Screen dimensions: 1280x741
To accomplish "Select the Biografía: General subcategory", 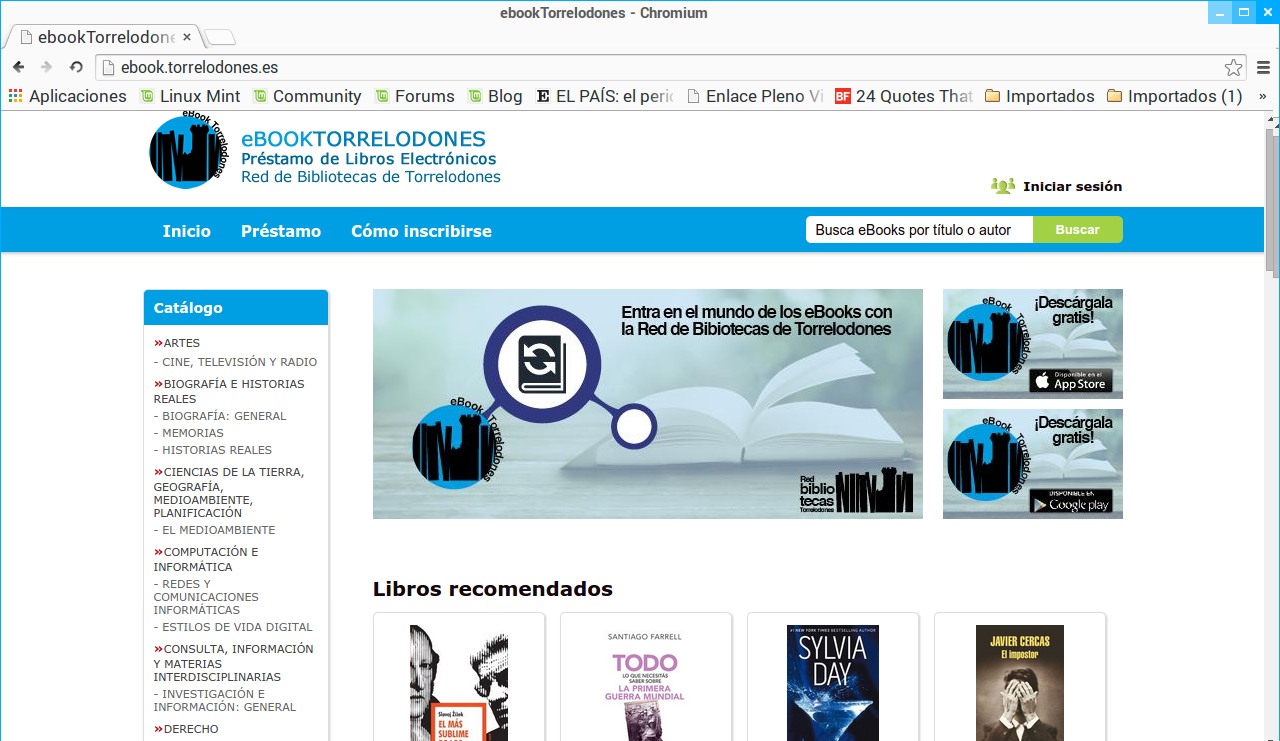I will (x=220, y=416).
